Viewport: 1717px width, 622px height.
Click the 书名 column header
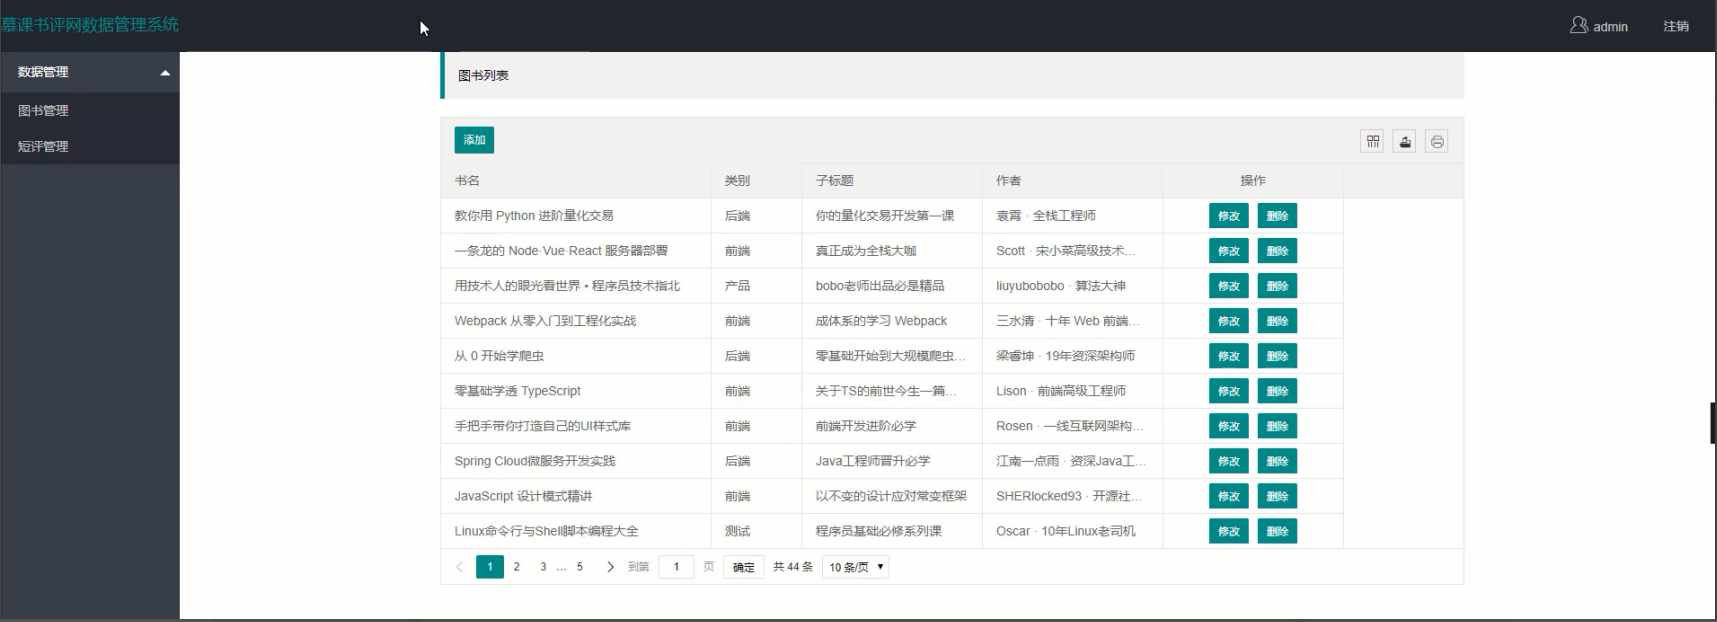click(576, 181)
